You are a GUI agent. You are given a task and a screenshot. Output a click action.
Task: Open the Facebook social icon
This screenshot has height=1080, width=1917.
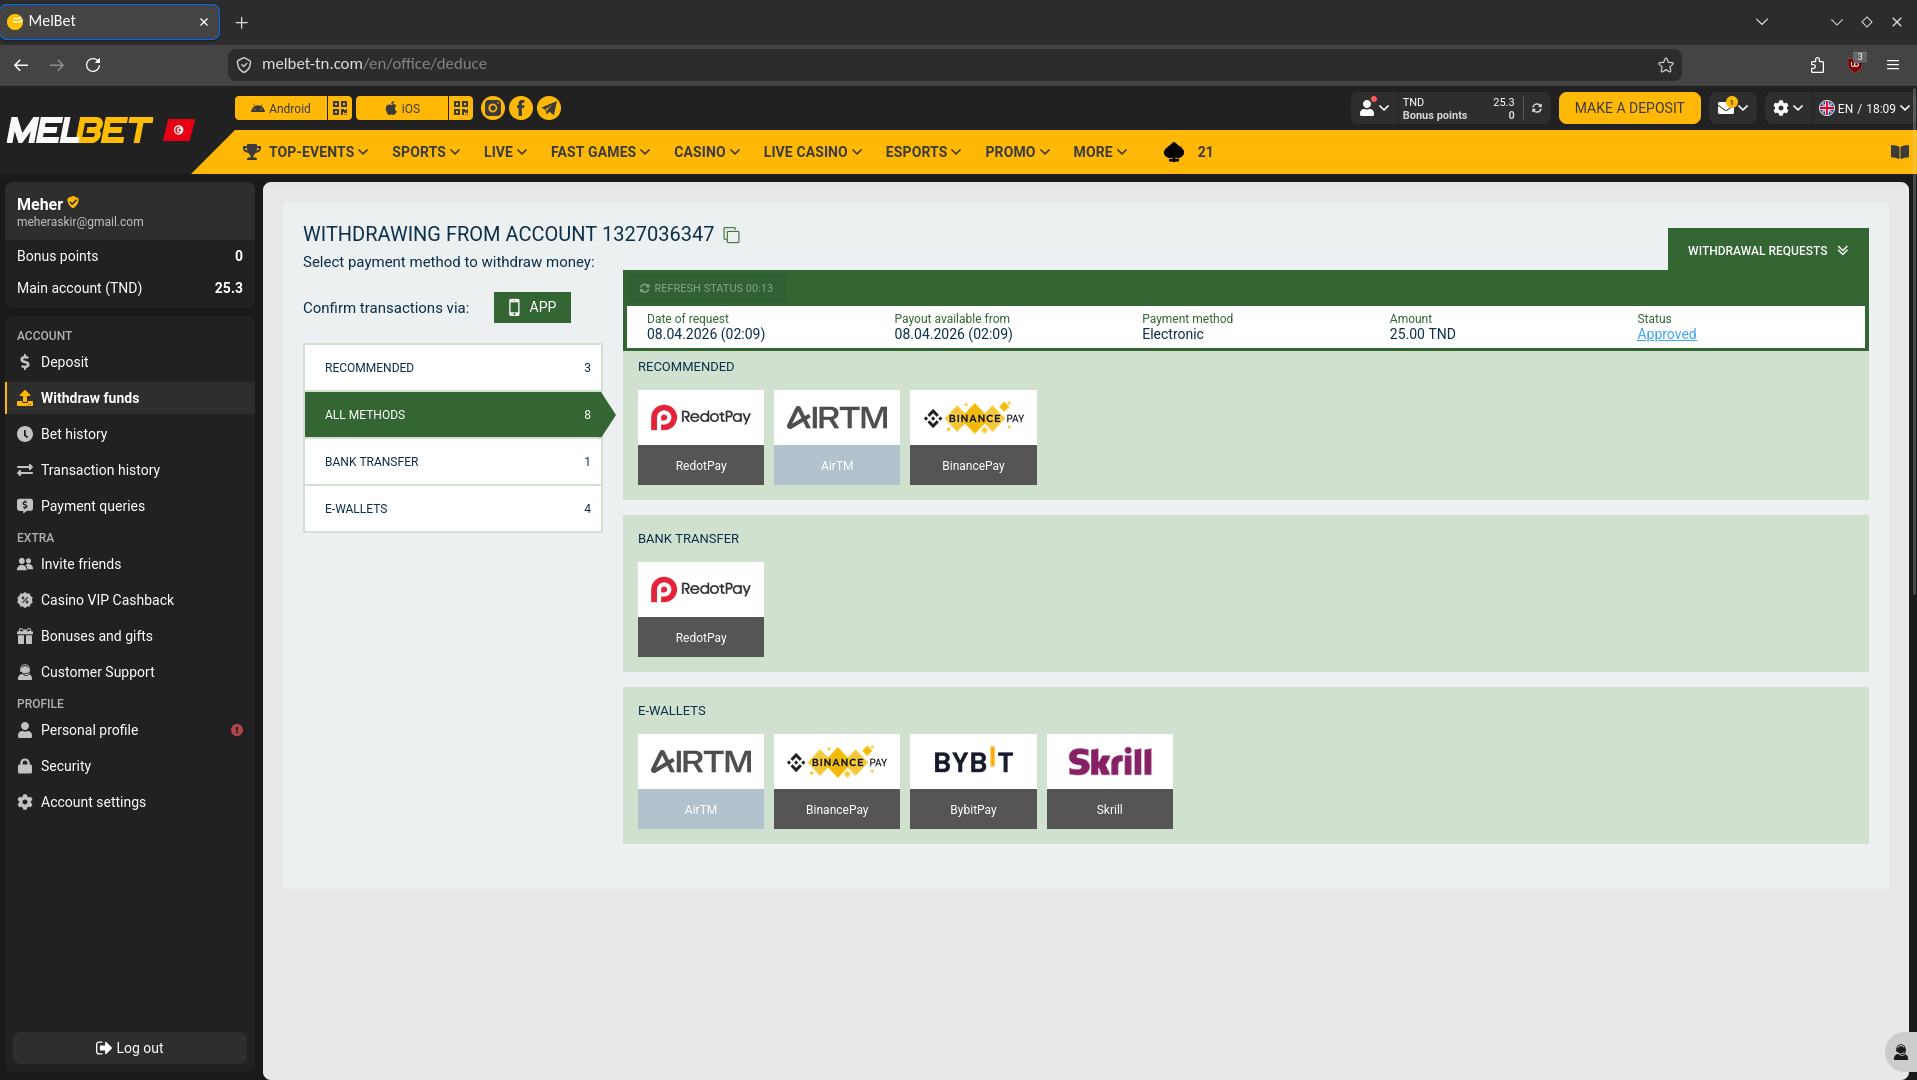point(521,108)
